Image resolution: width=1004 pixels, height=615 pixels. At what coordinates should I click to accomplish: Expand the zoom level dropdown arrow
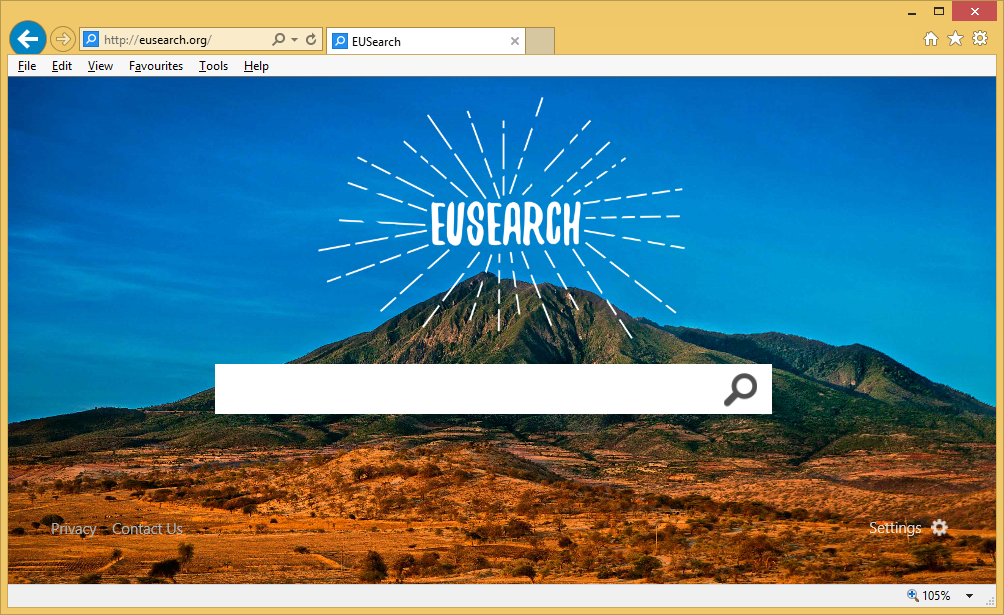tap(969, 596)
